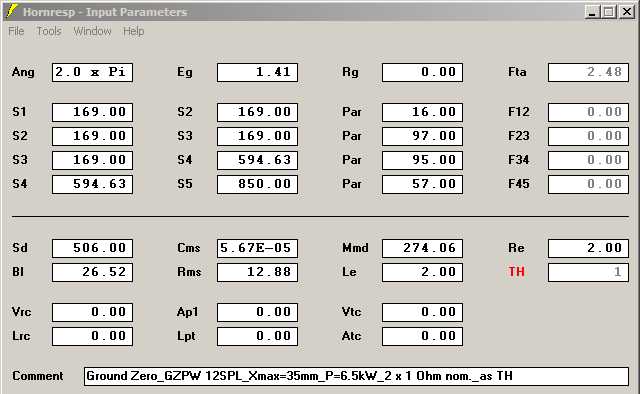
Task: Click the S5 label
Action: (x=184, y=184)
